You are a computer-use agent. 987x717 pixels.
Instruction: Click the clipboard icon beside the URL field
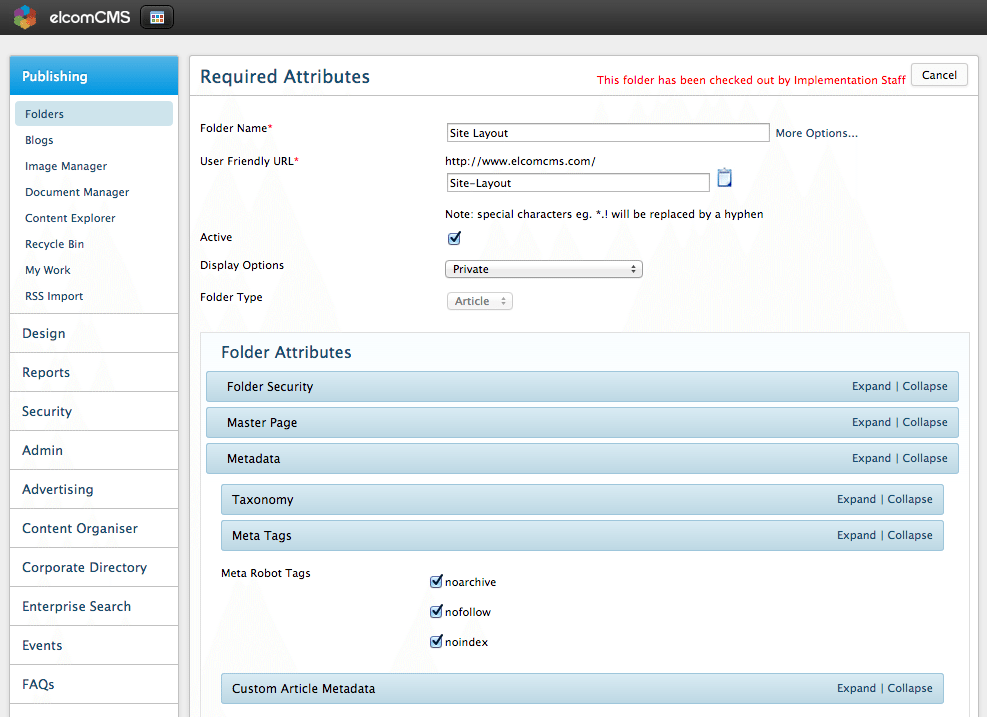point(724,177)
